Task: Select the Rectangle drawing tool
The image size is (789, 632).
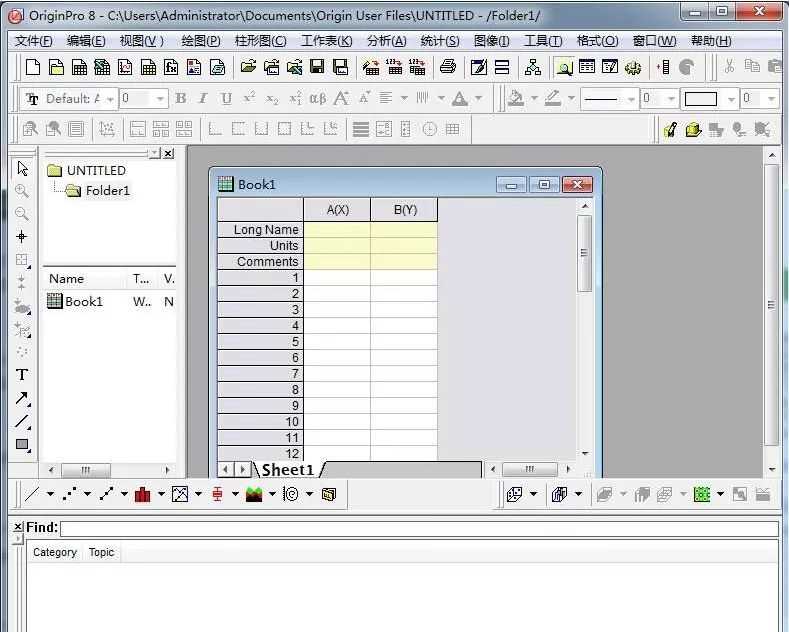Action: [22, 444]
